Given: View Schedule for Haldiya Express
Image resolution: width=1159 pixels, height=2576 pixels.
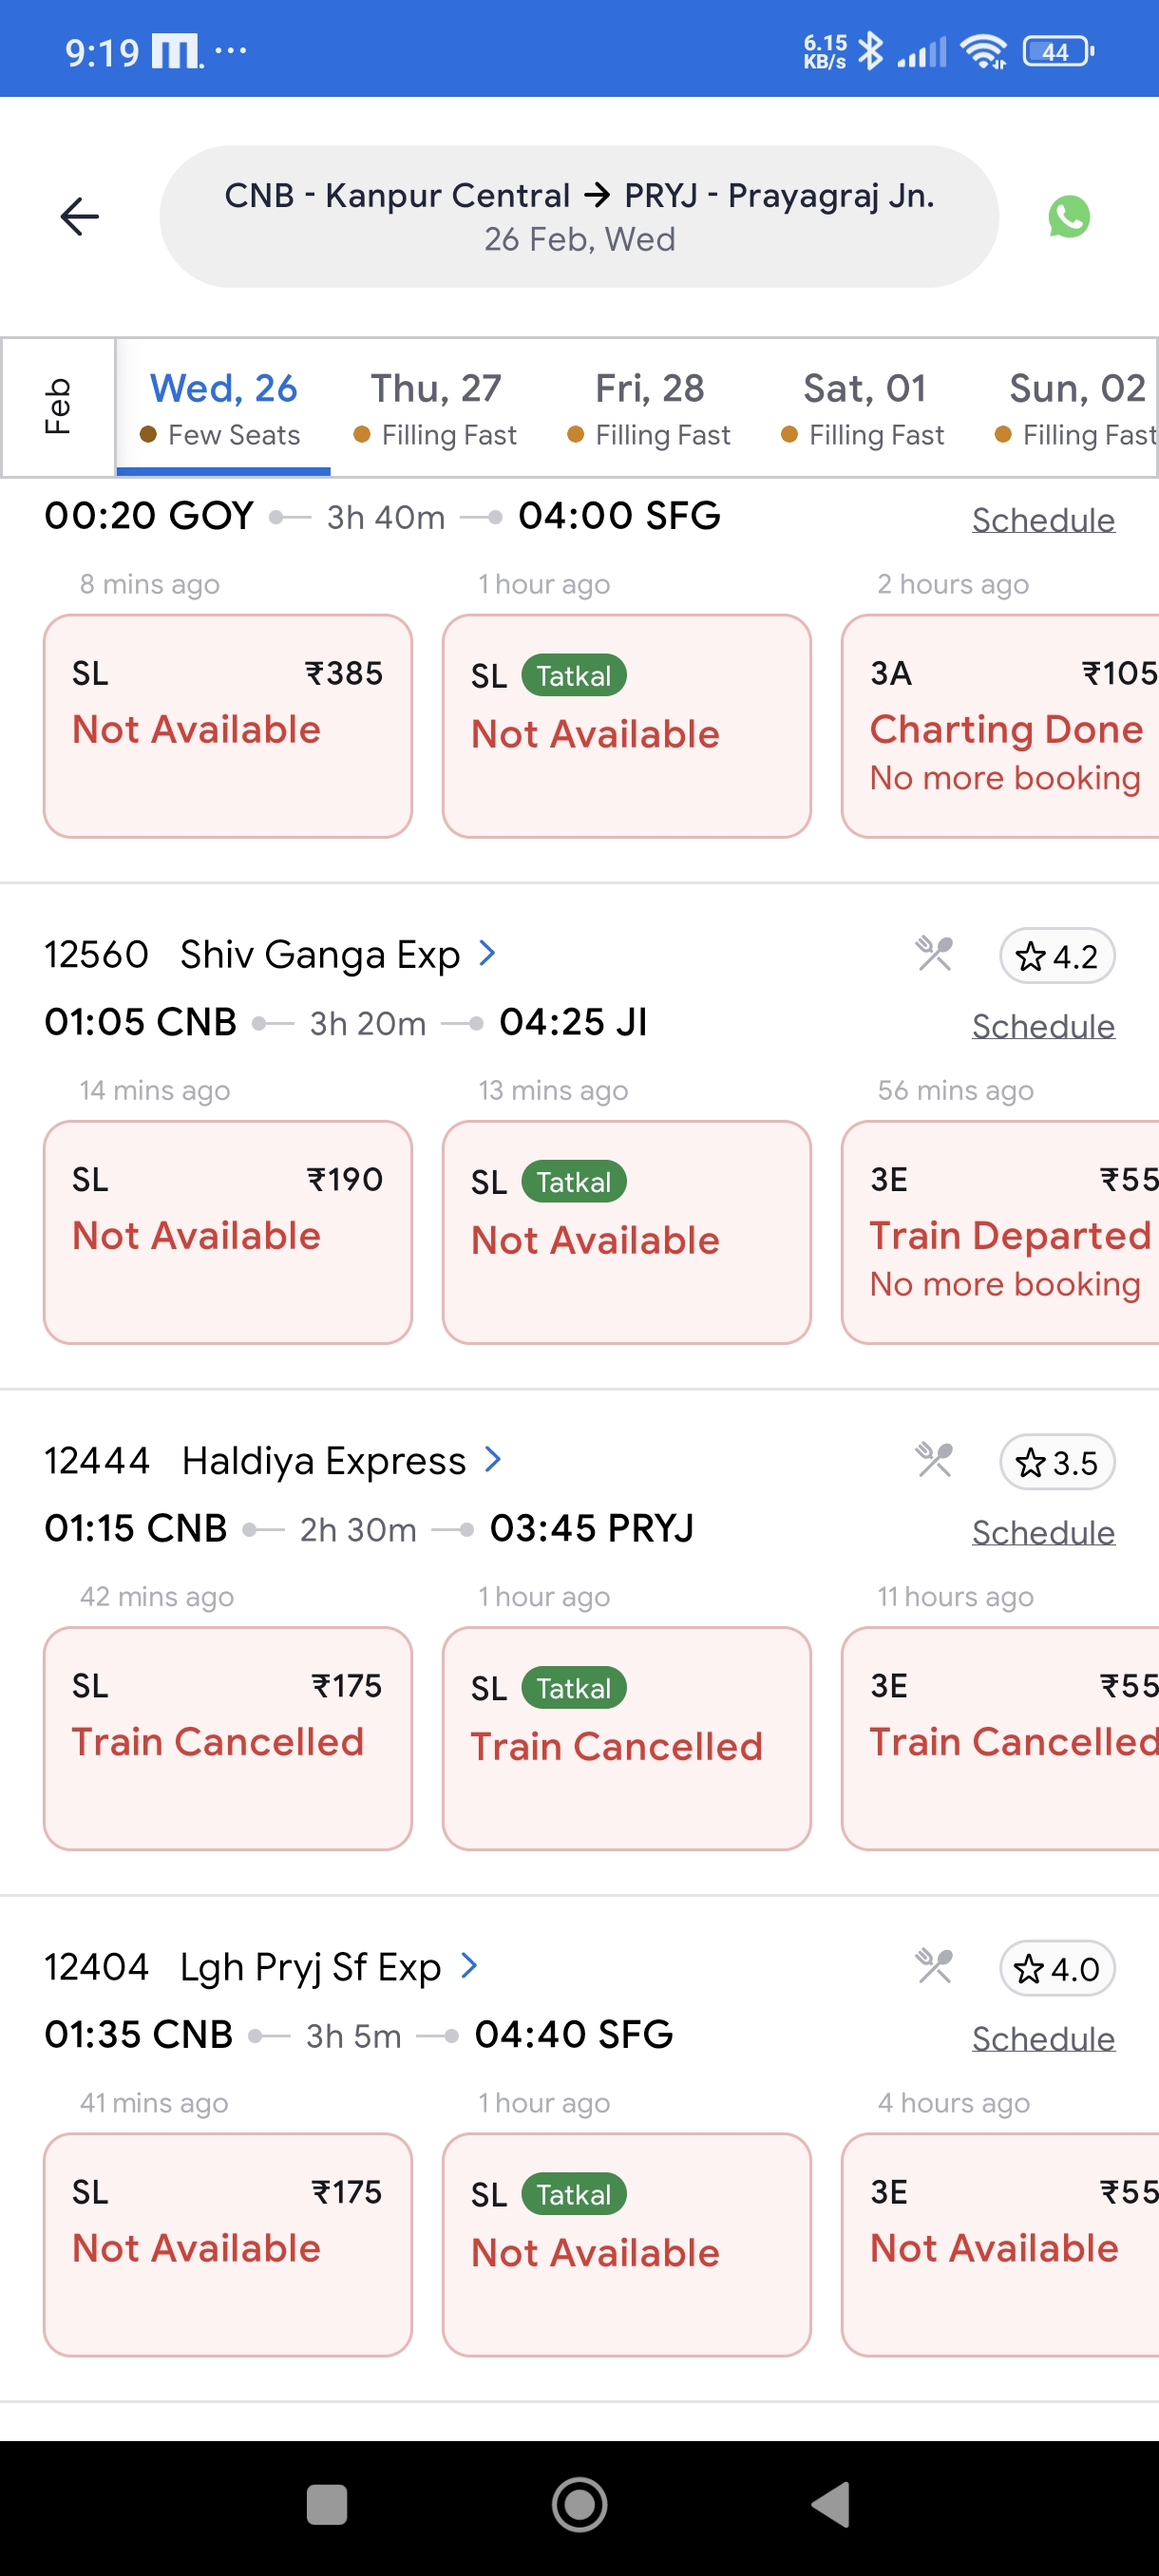Looking at the screenshot, I should click(1042, 1532).
